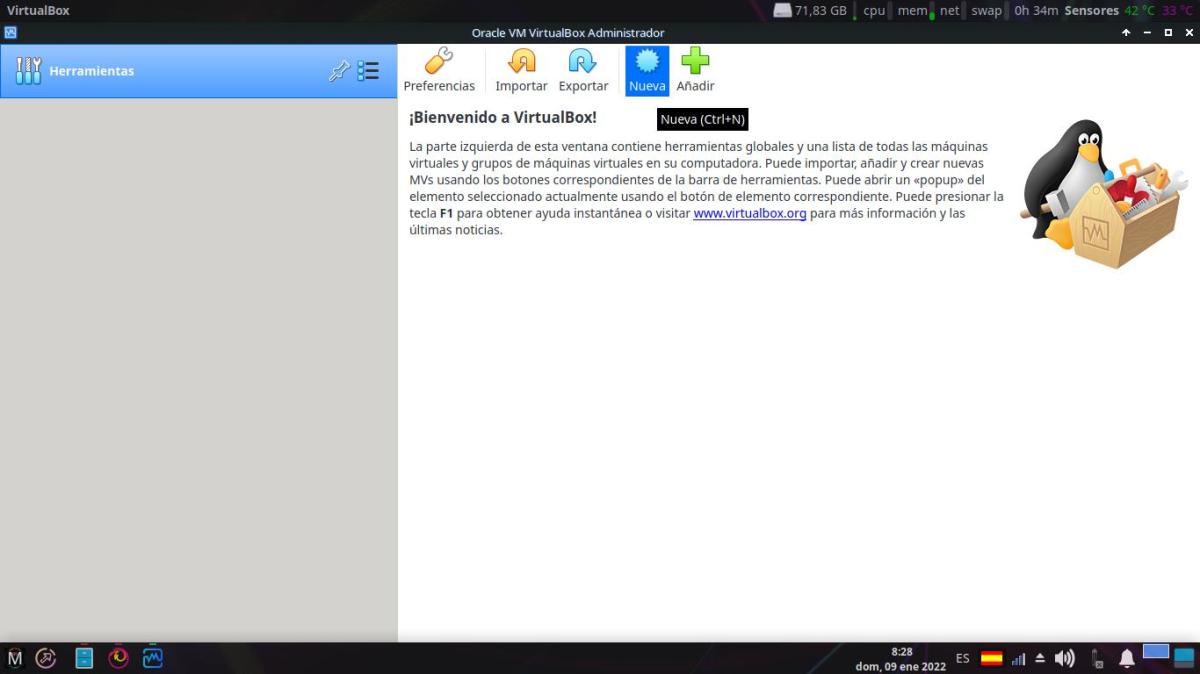Click the 71,83 GB disk indicator

click(x=810, y=11)
